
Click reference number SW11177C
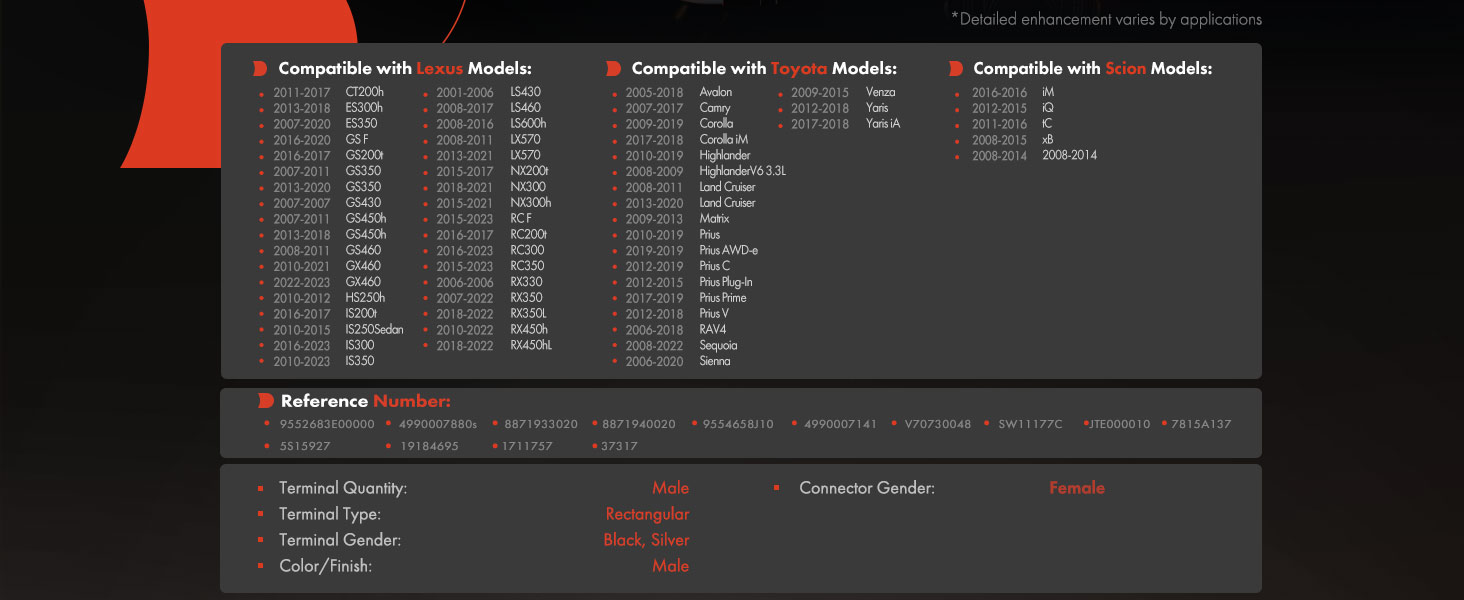(1031, 424)
